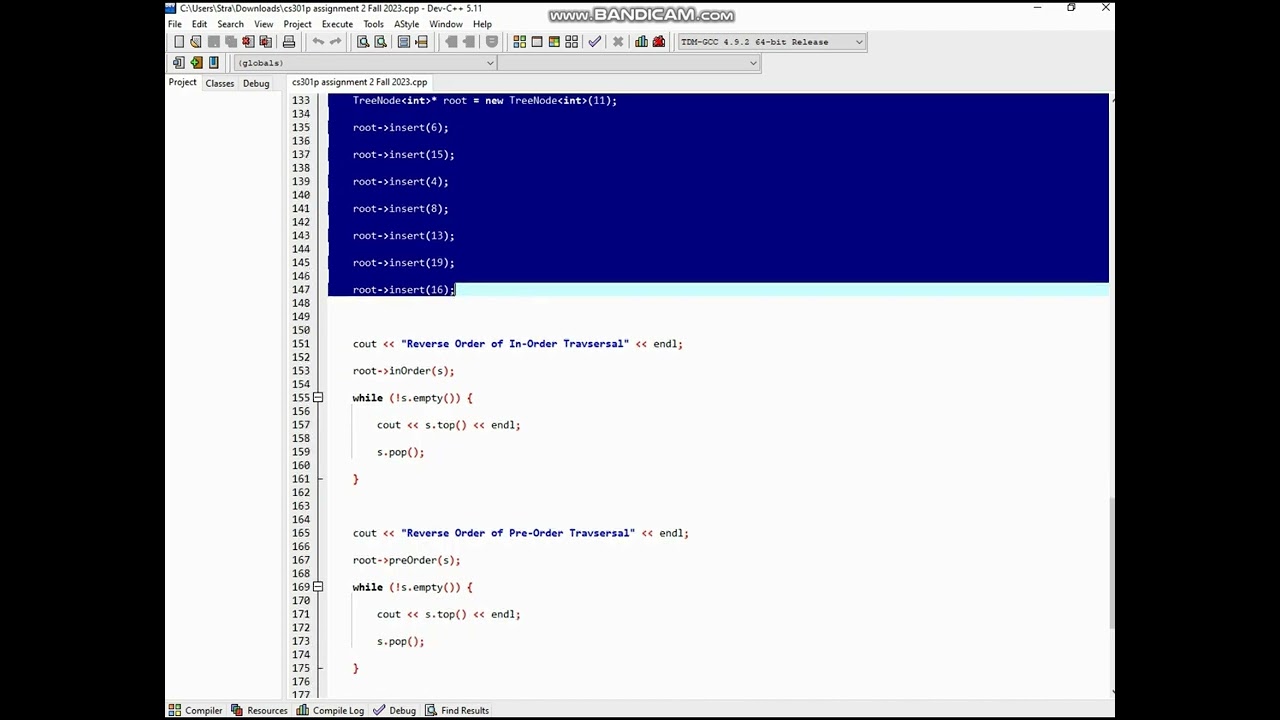Click the Save file toolbar icon
Image resolution: width=1280 pixels, height=720 pixels.
pos(214,42)
